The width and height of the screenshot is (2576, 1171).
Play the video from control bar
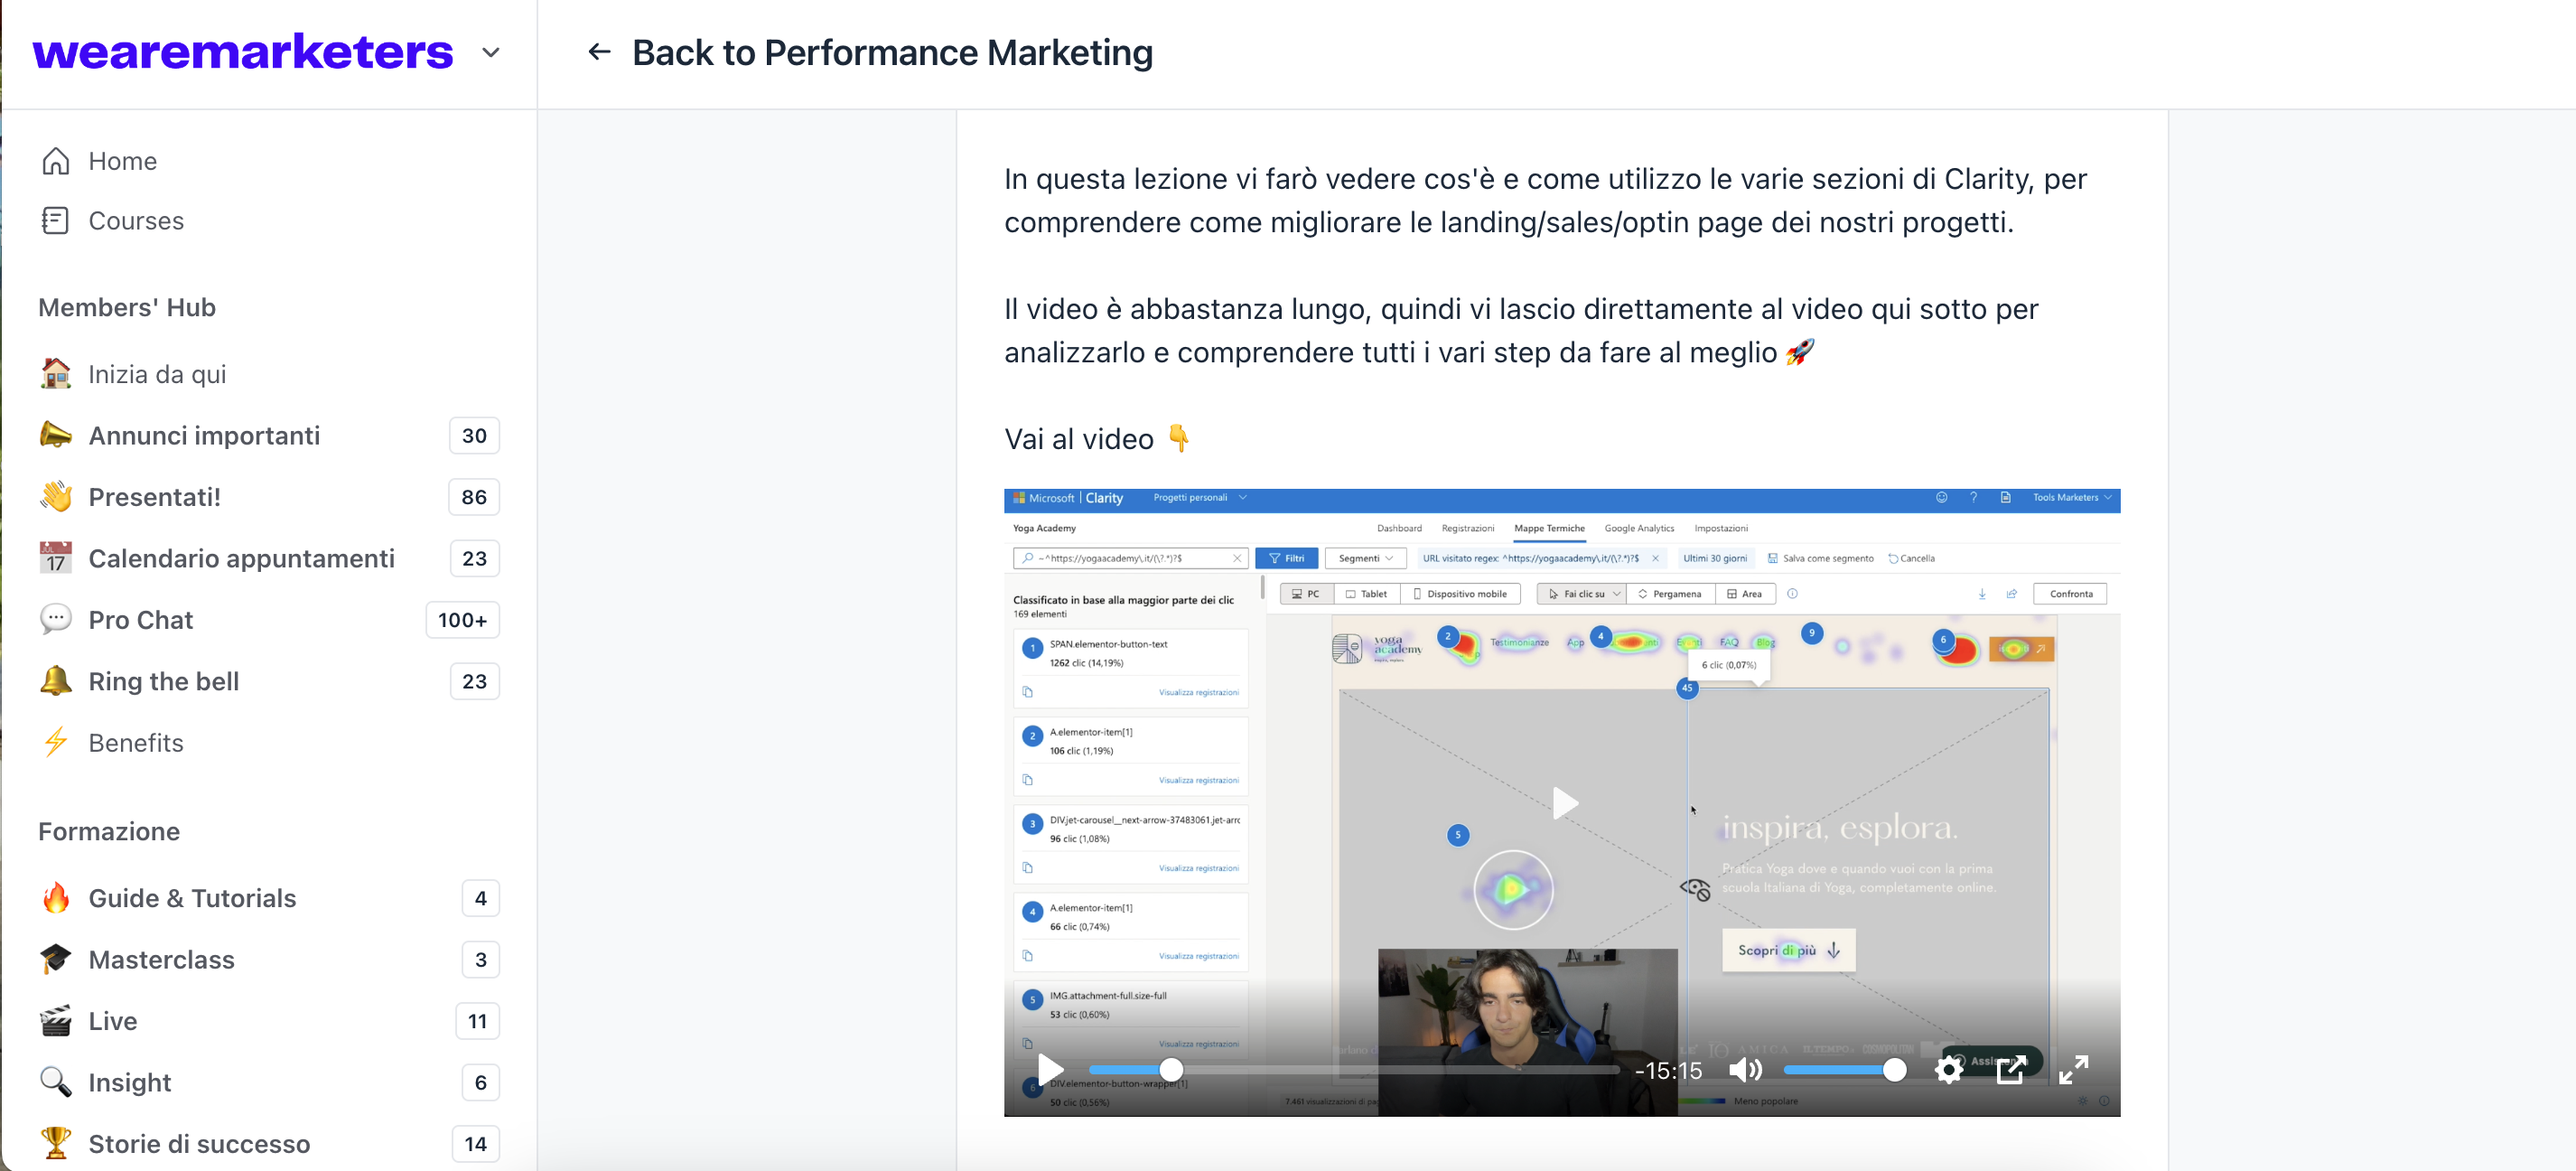point(1051,1069)
